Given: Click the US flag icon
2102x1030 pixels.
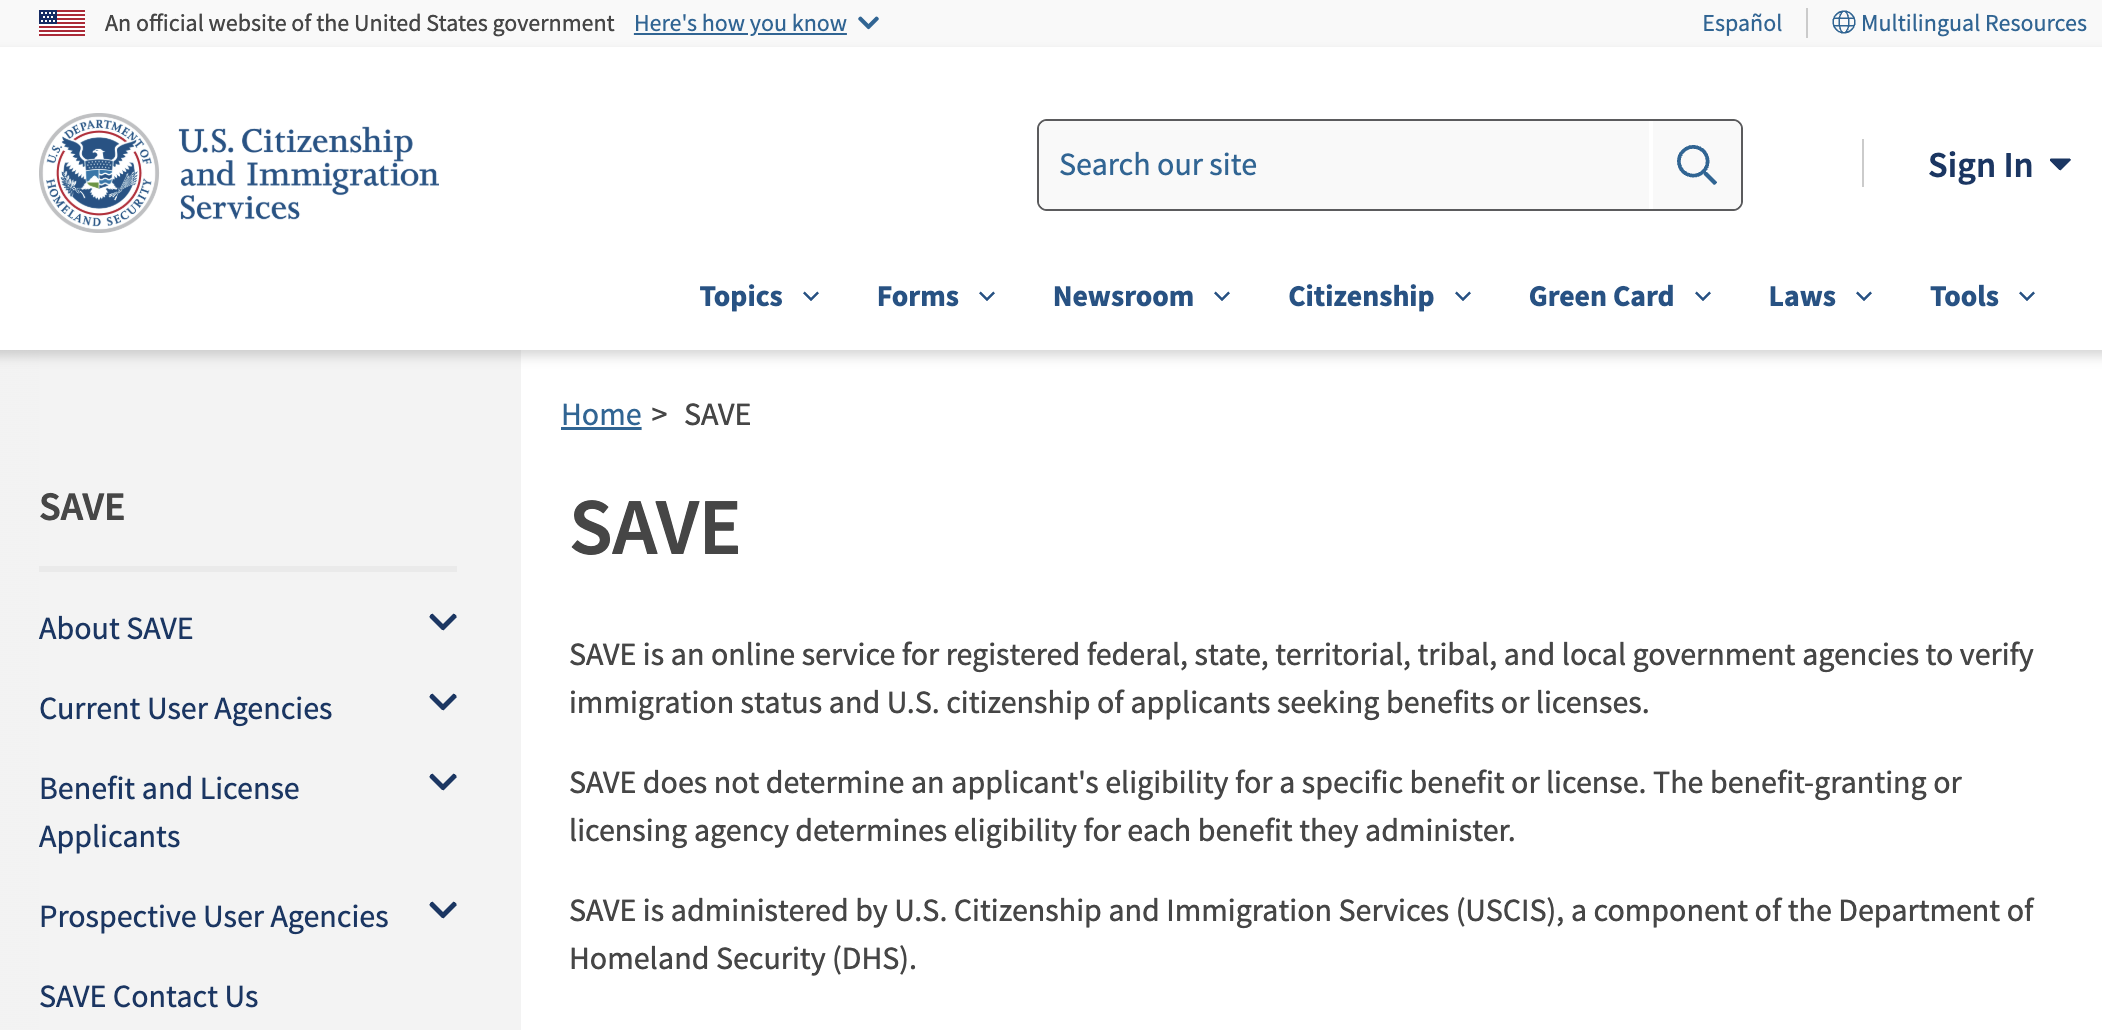Looking at the screenshot, I should tap(62, 23).
